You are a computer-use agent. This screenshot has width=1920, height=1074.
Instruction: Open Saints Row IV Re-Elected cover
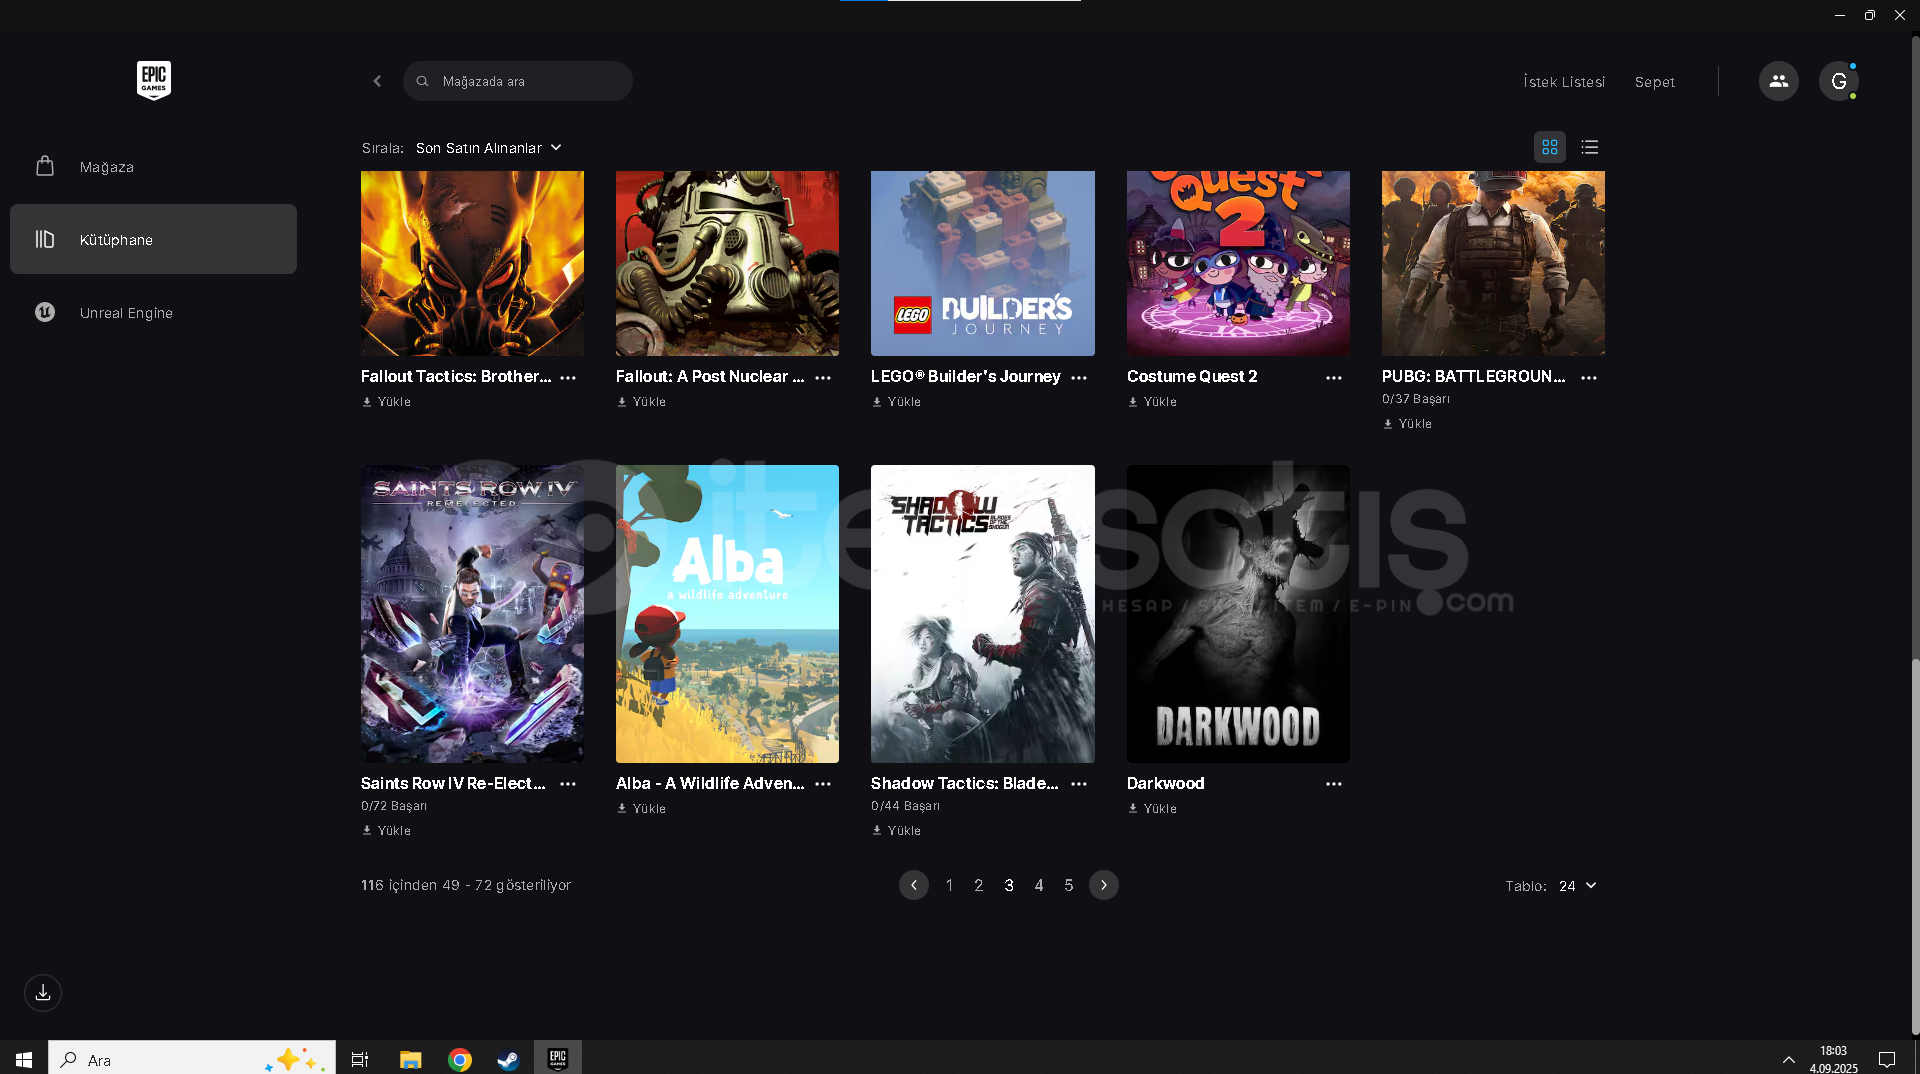coord(472,614)
